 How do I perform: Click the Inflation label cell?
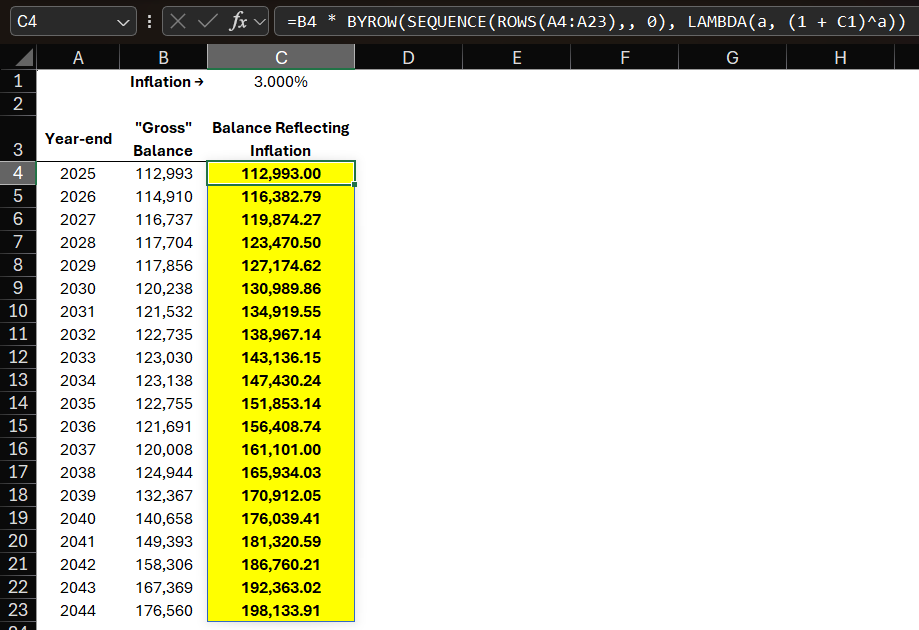tap(164, 81)
